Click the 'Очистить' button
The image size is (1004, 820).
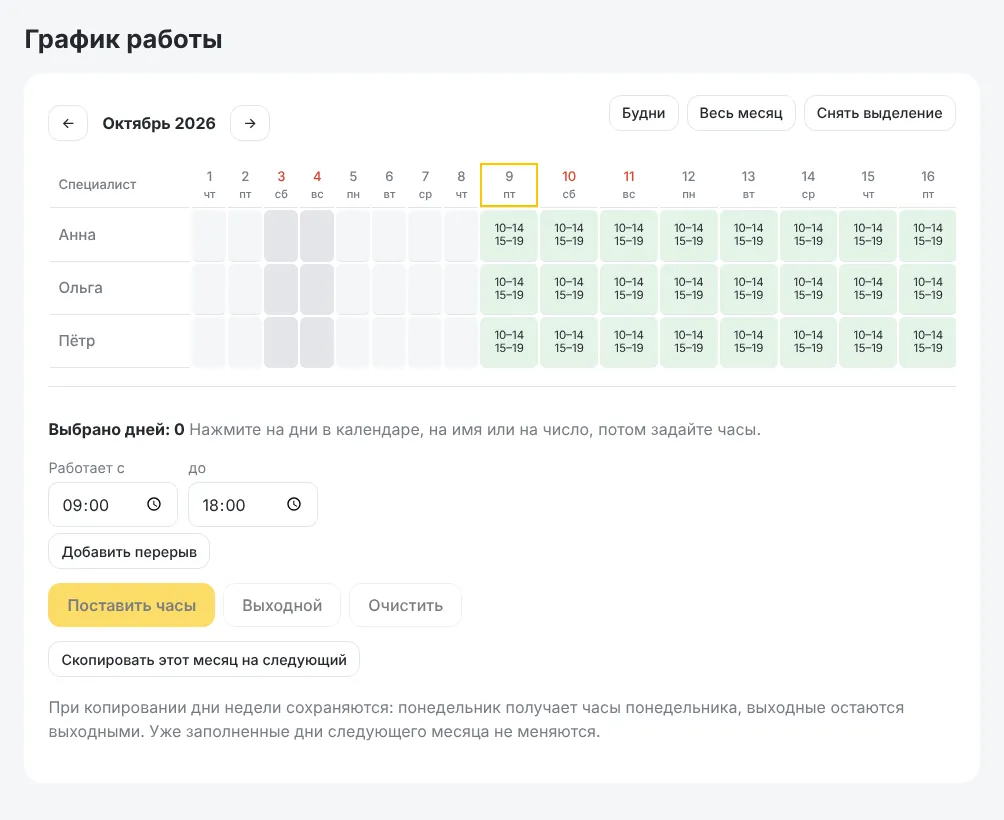click(405, 605)
